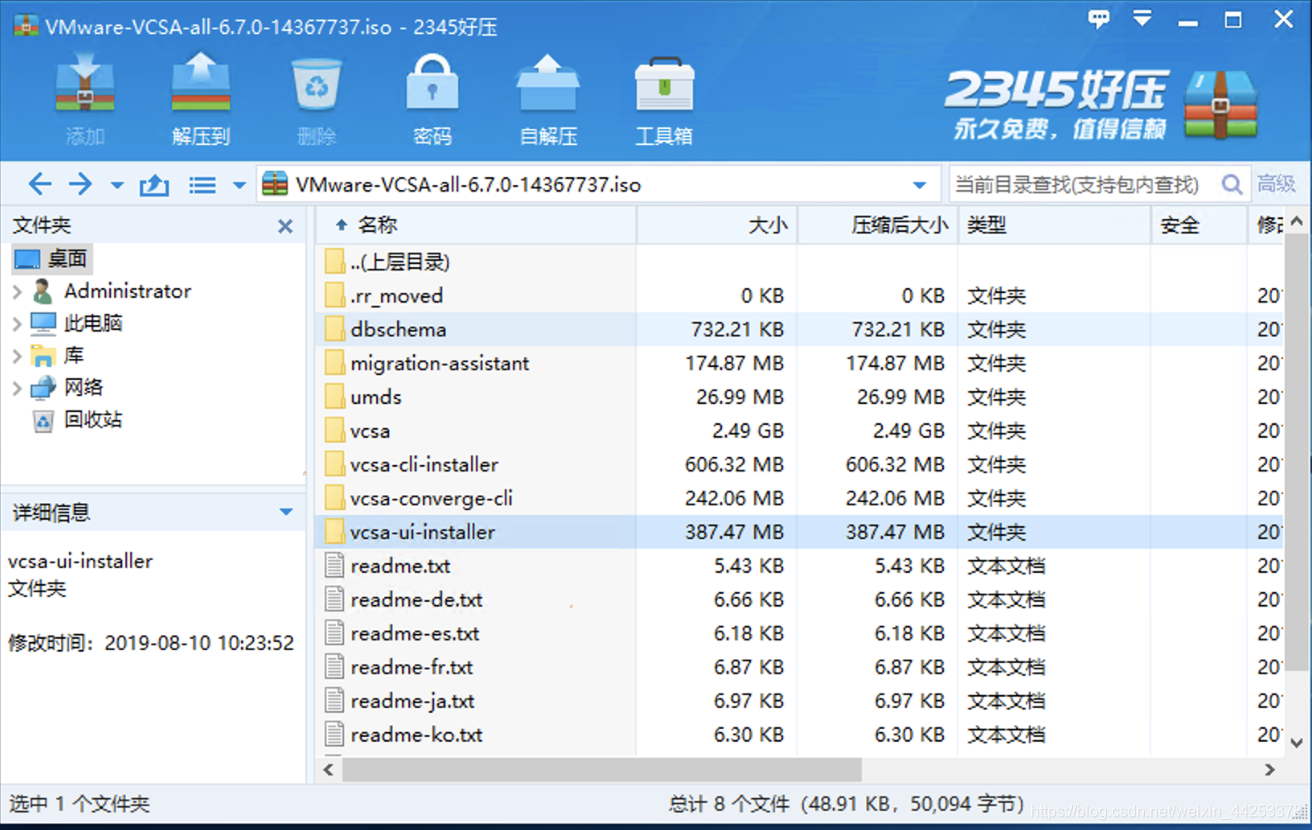Click the horizontal scrollbar thumb

point(602,770)
